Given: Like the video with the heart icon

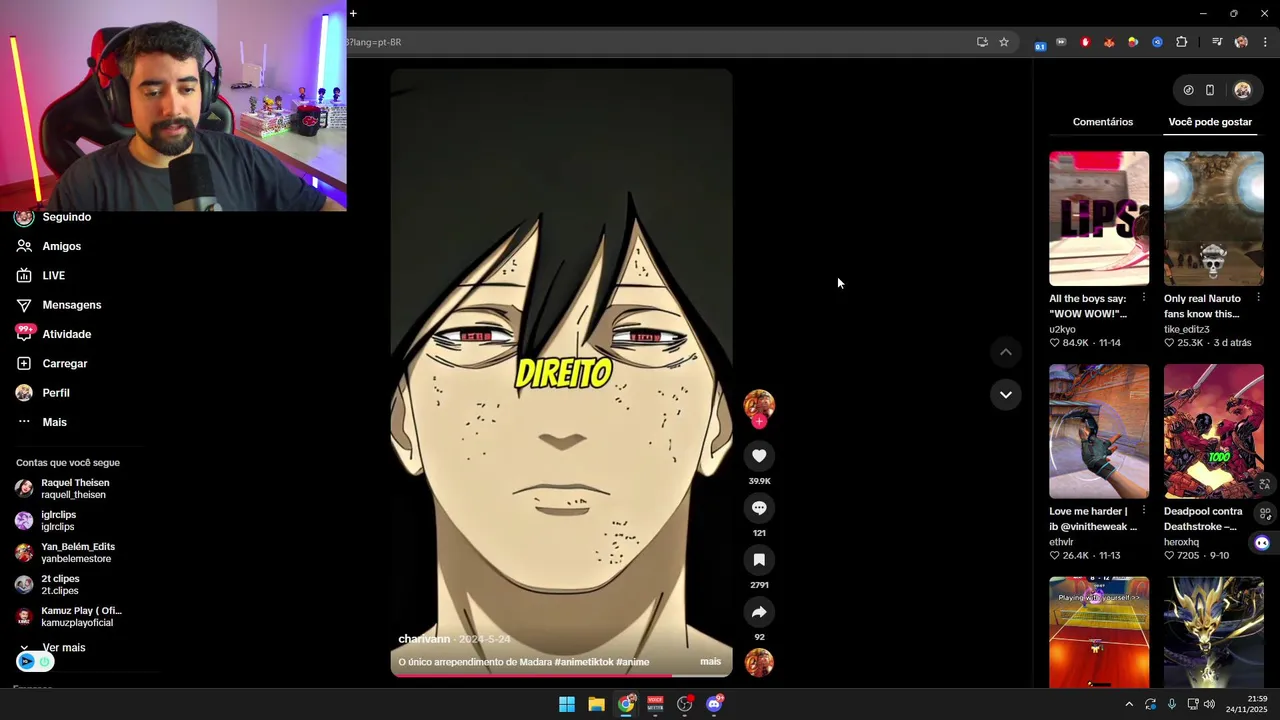Looking at the screenshot, I should click(759, 456).
